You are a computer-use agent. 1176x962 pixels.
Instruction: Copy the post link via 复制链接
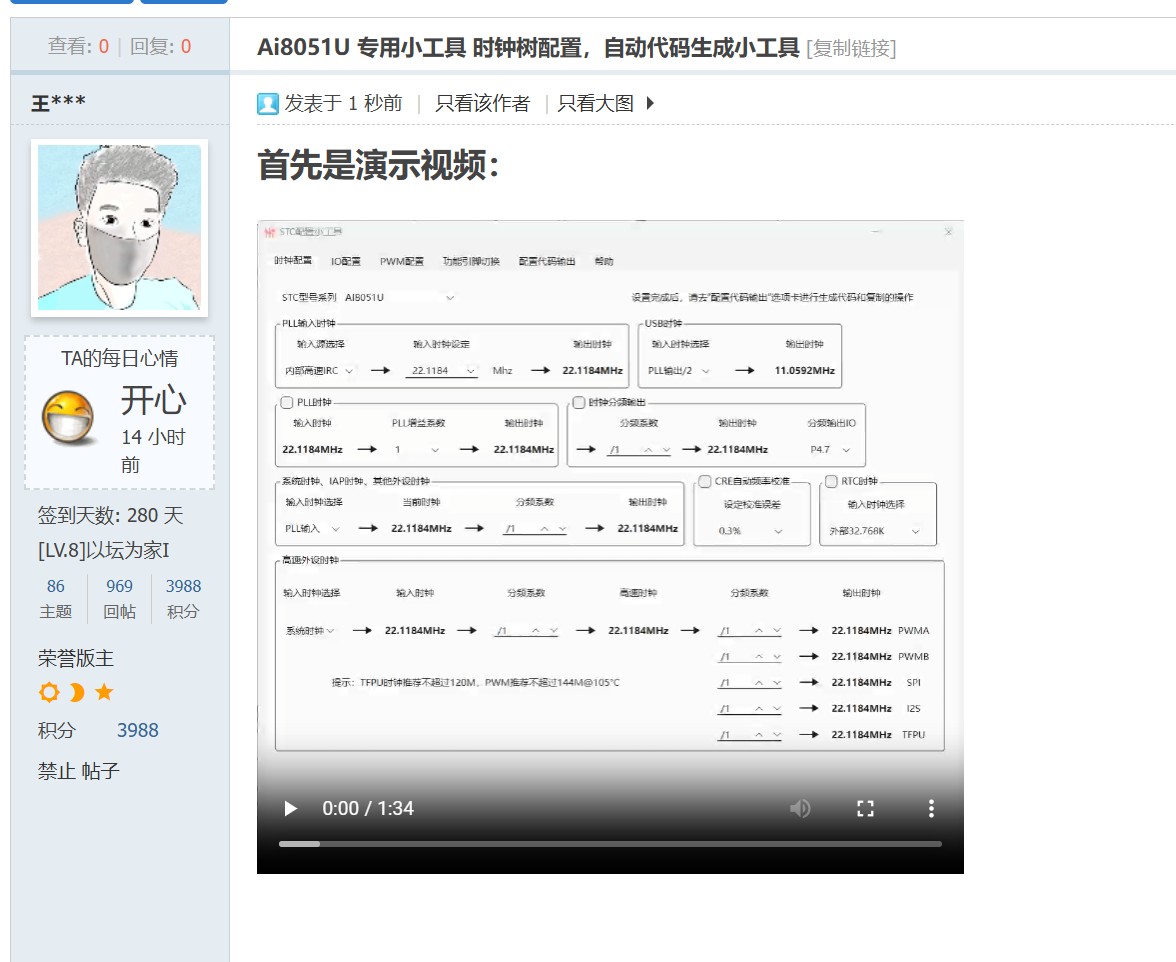point(851,49)
